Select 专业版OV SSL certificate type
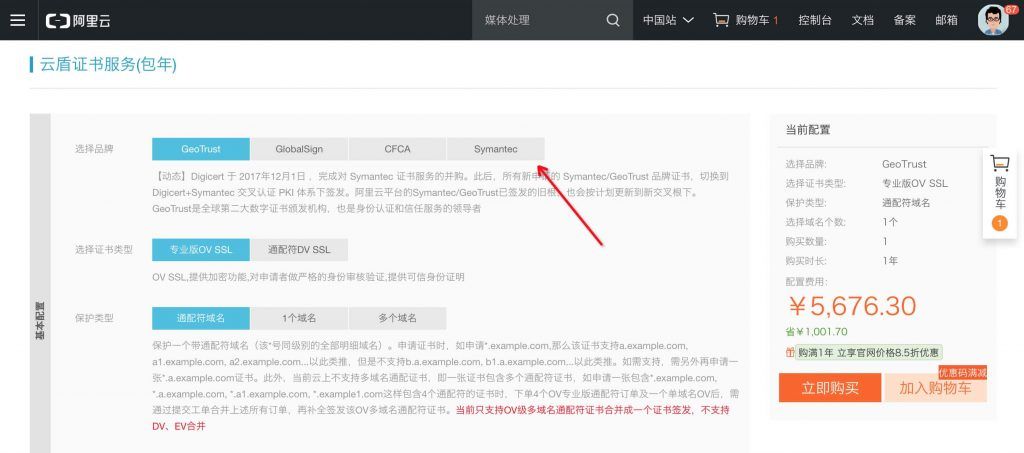 pyautogui.click(x=201, y=249)
